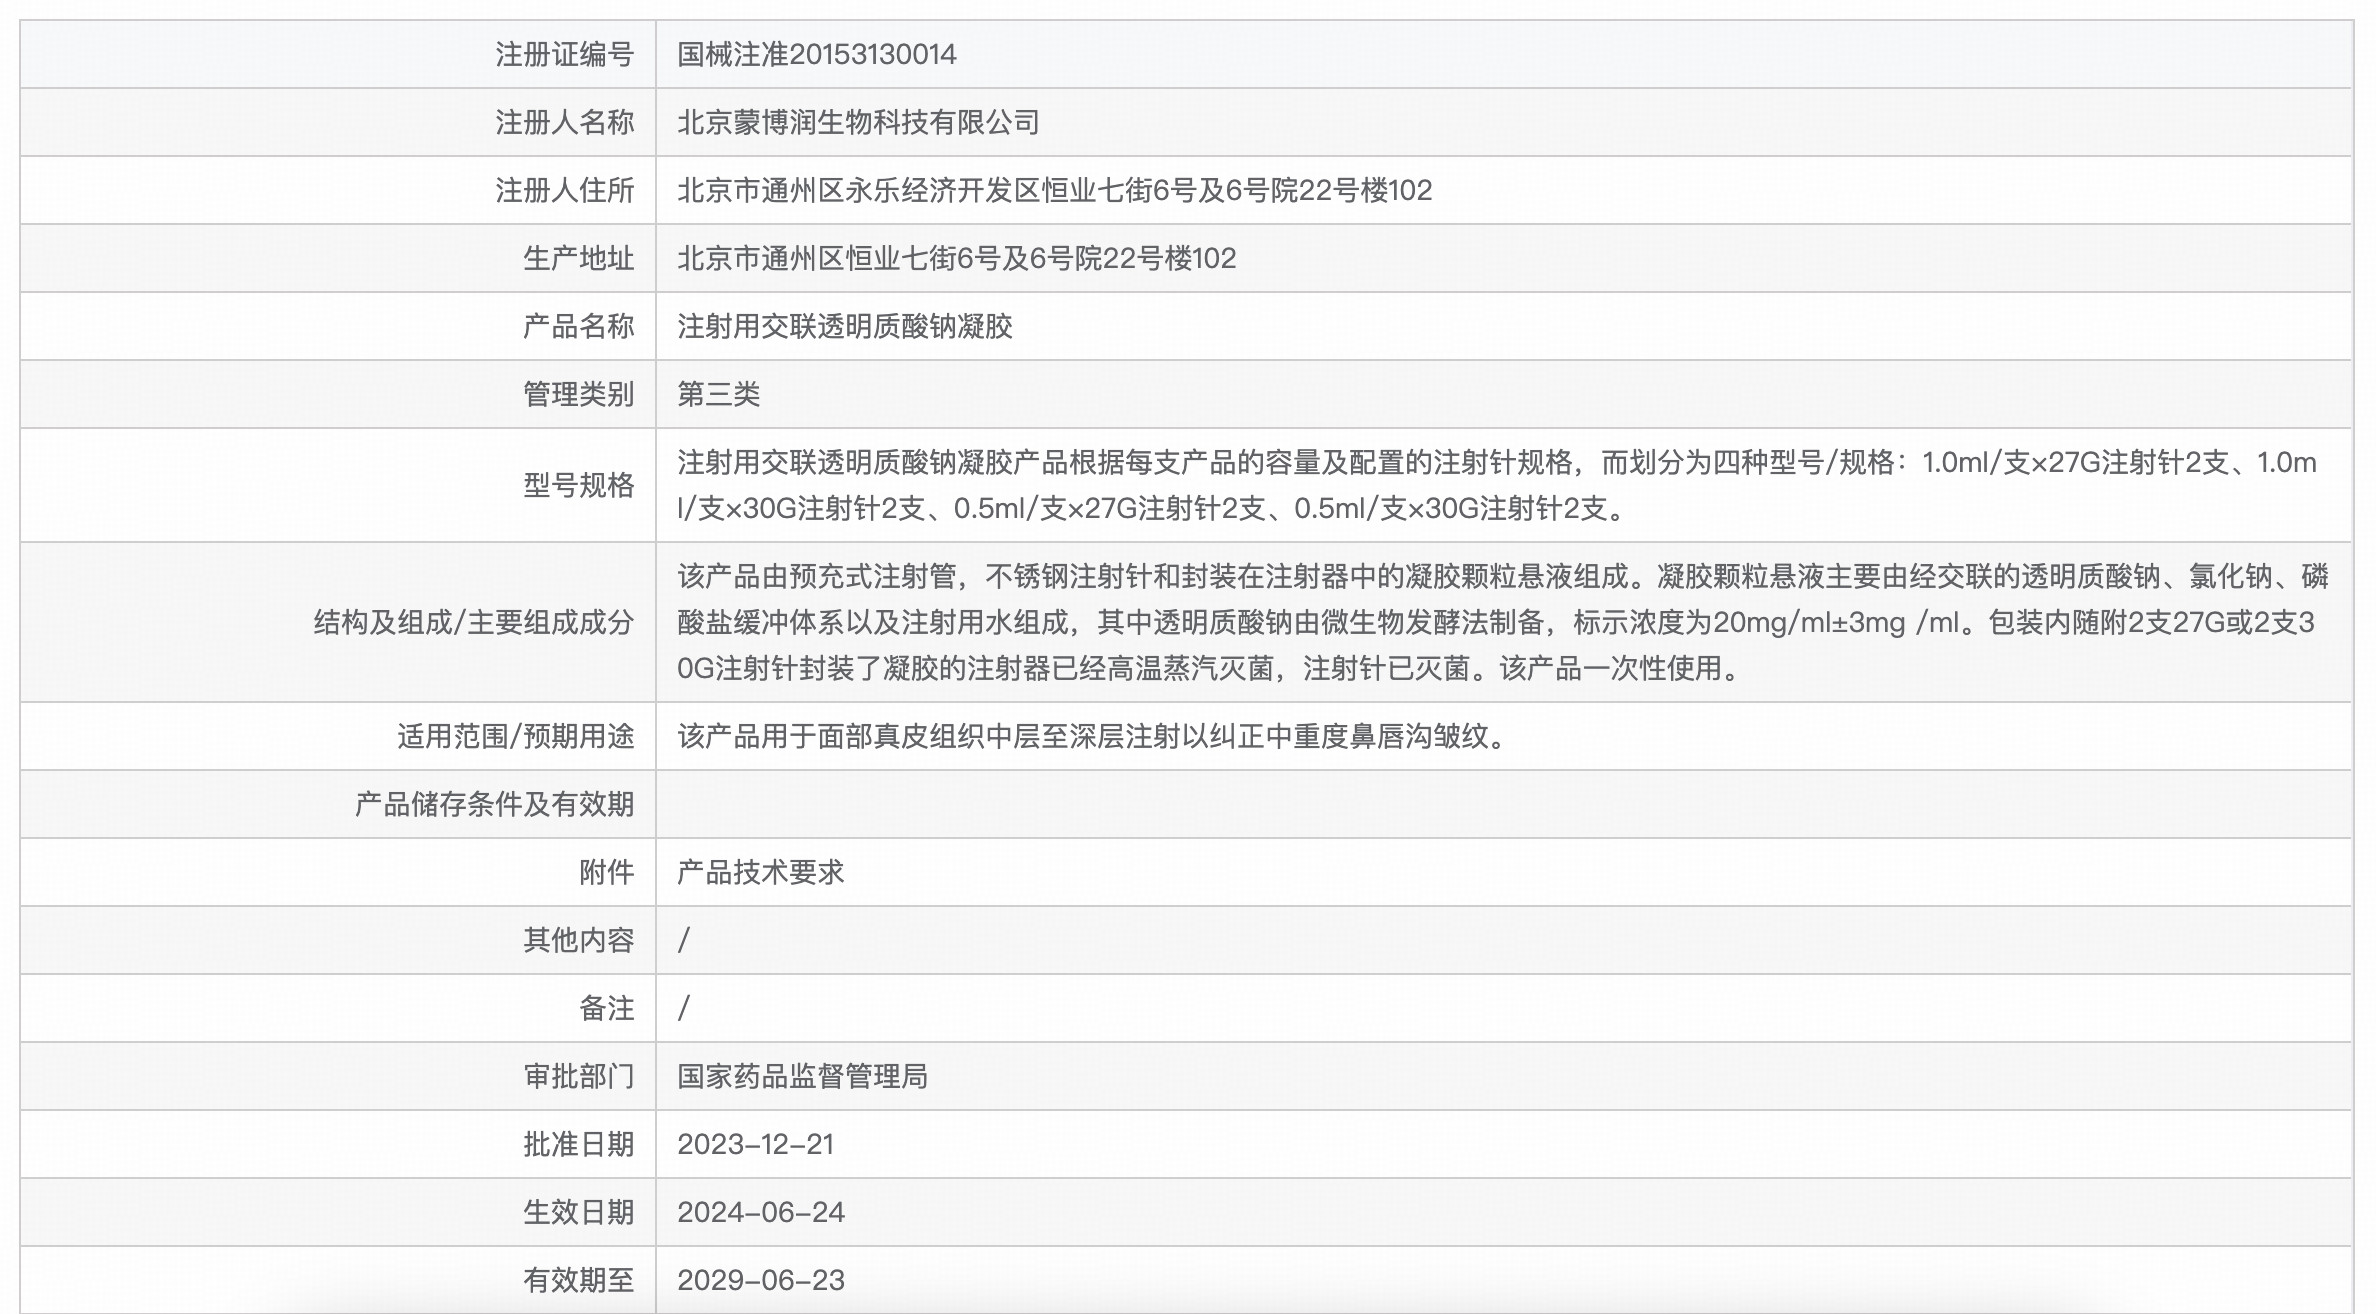The width and height of the screenshot is (2376, 1314).
Task: Click the 备注 row label
Action: (x=606, y=1008)
